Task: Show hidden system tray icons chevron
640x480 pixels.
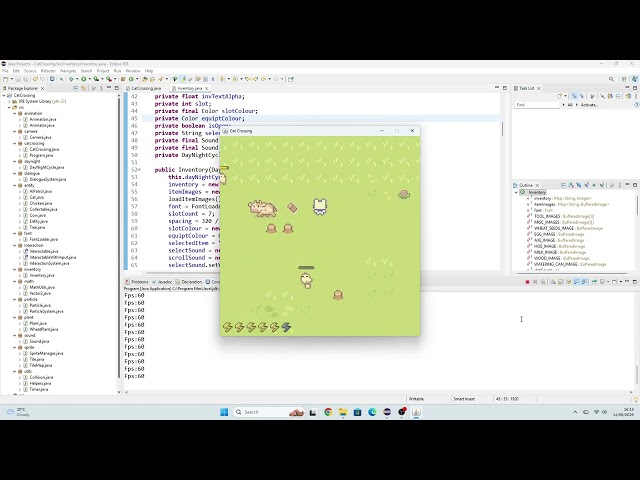Action: click(576, 412)
